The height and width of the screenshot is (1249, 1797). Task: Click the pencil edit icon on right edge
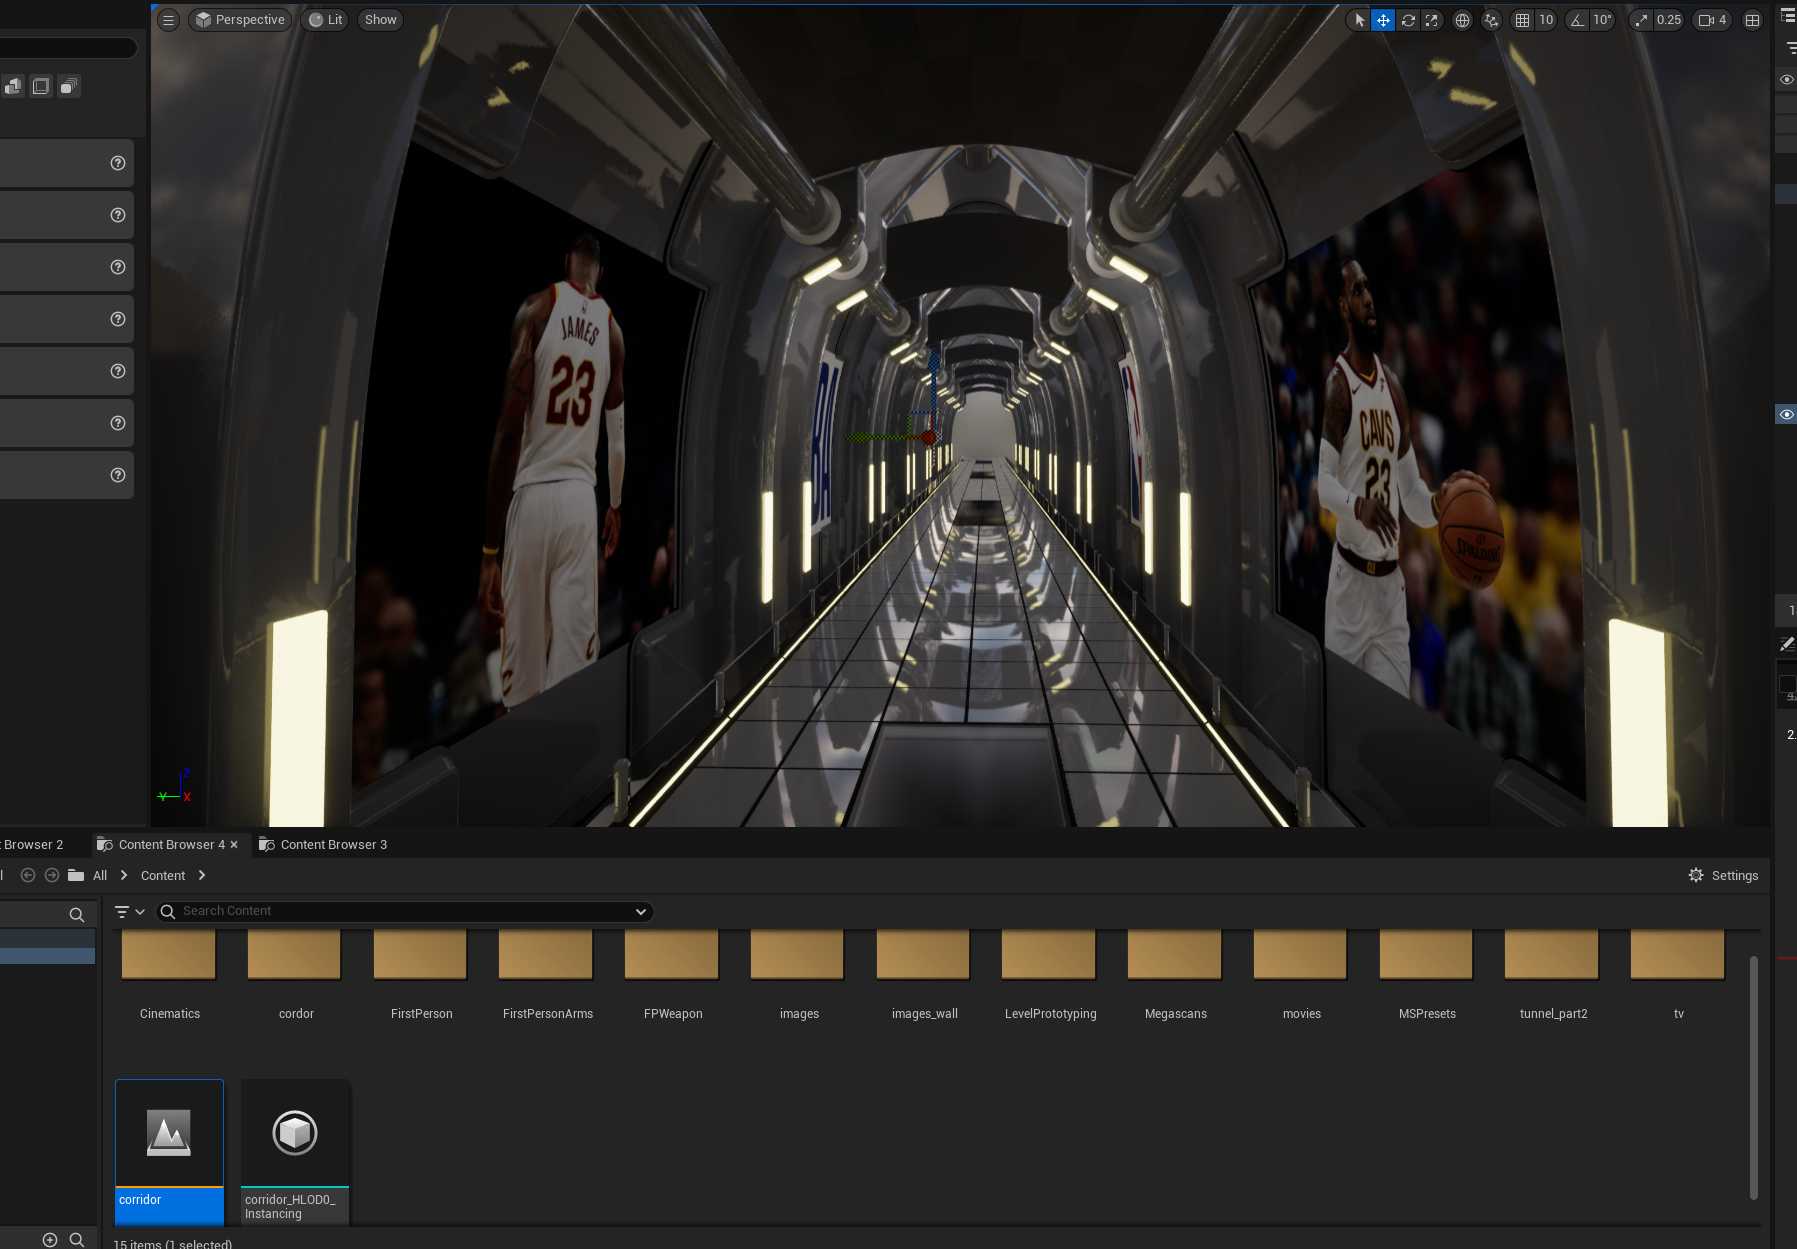[1787, 644]
